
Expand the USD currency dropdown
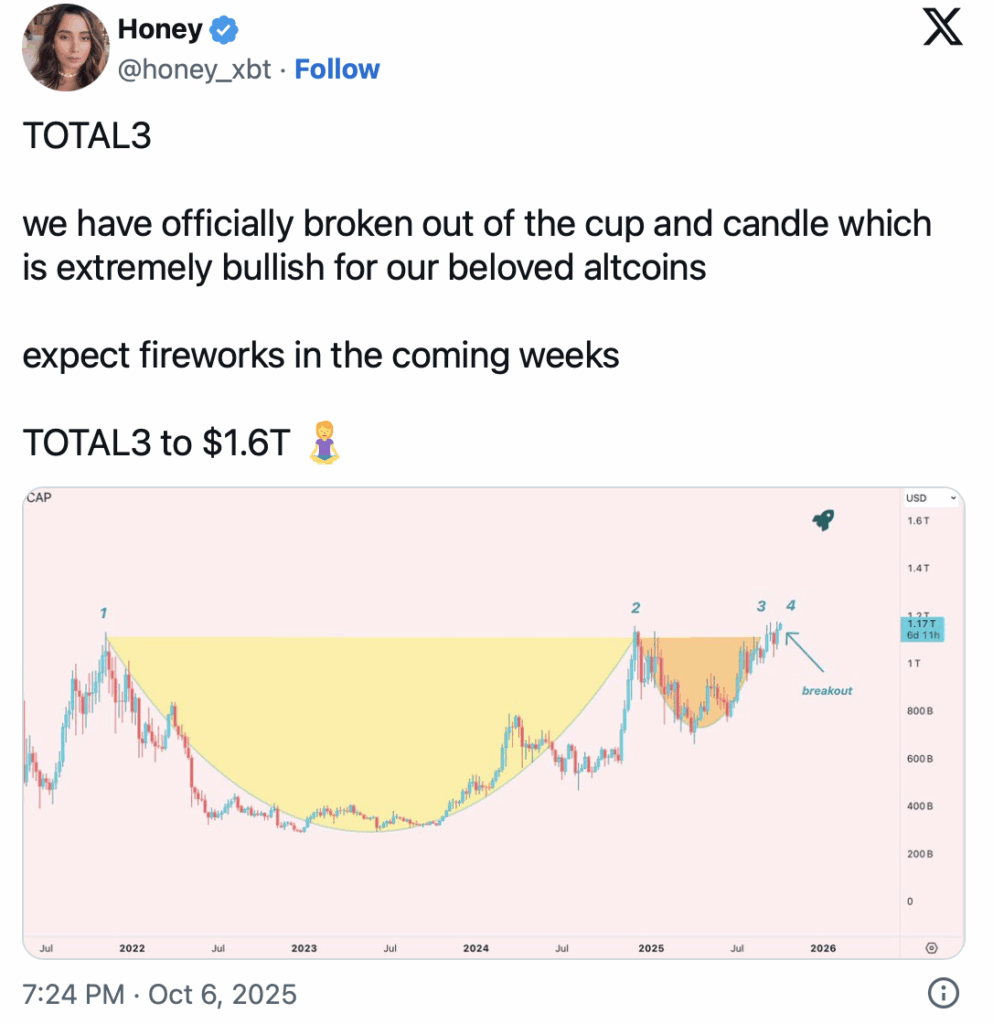(931, 498)
